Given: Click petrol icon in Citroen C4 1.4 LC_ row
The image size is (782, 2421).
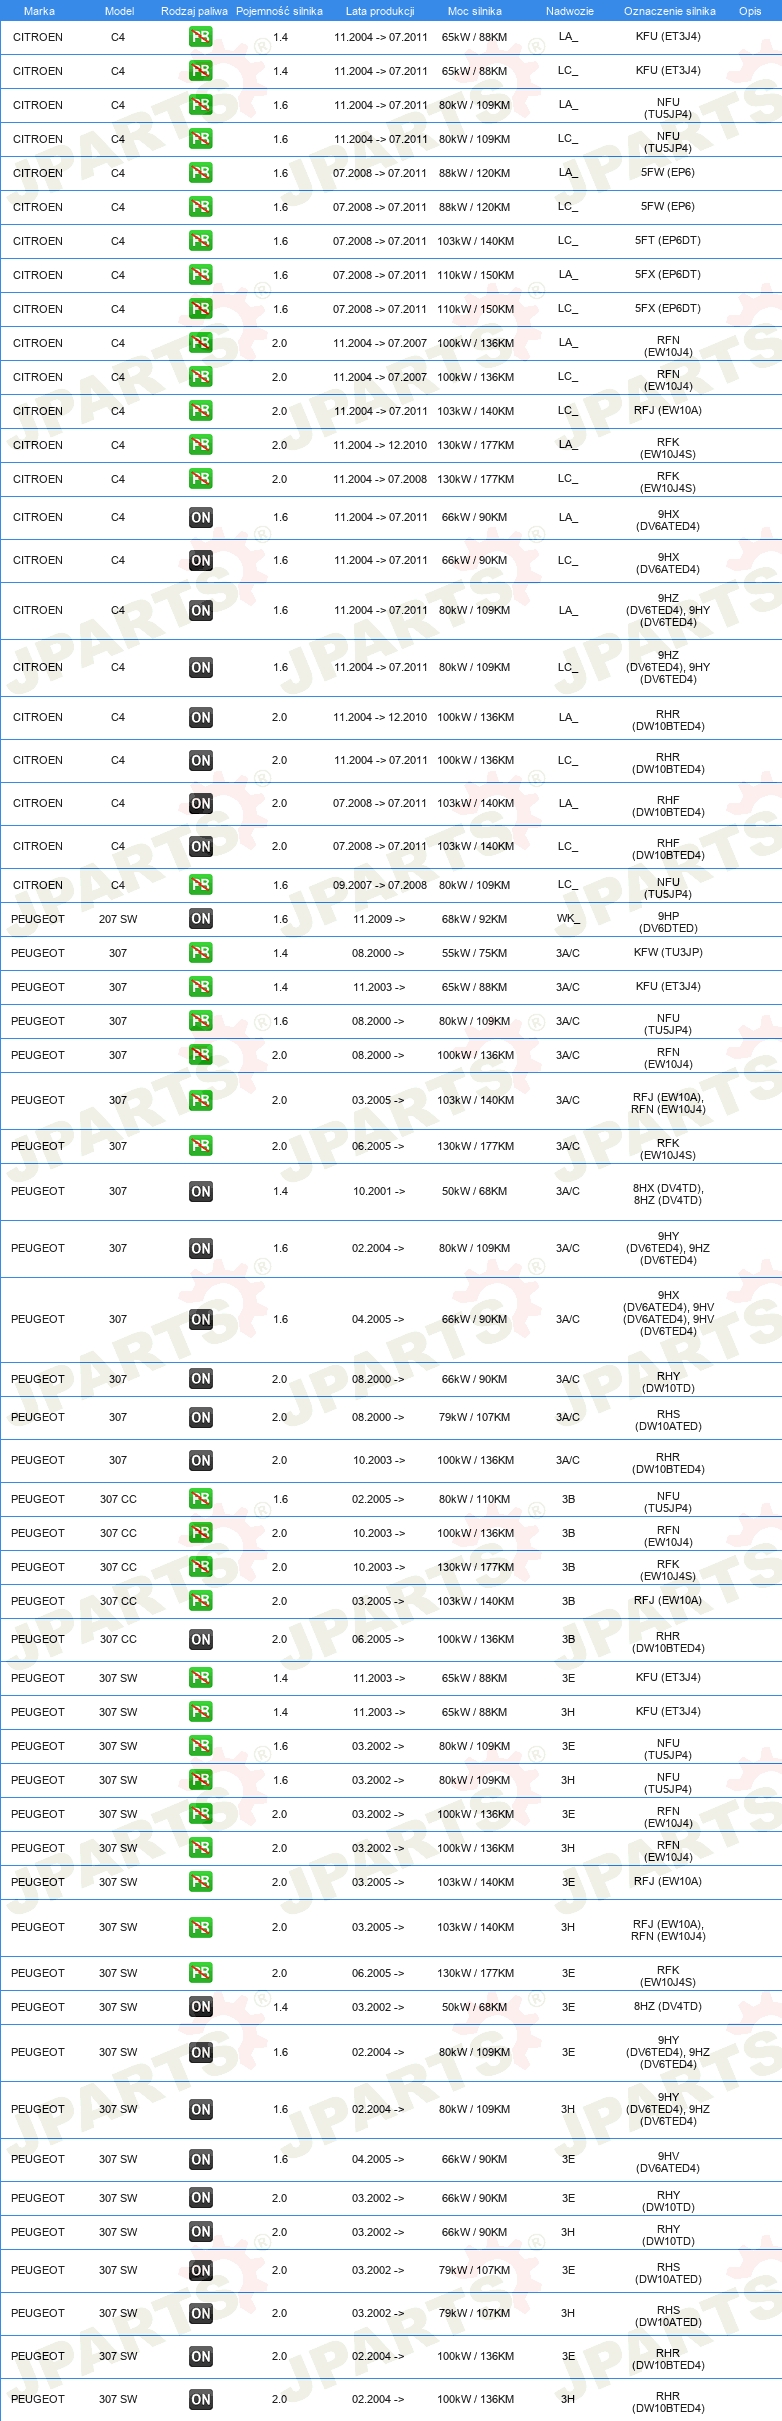Looking at the screenshot, I should tap(200, 71).
